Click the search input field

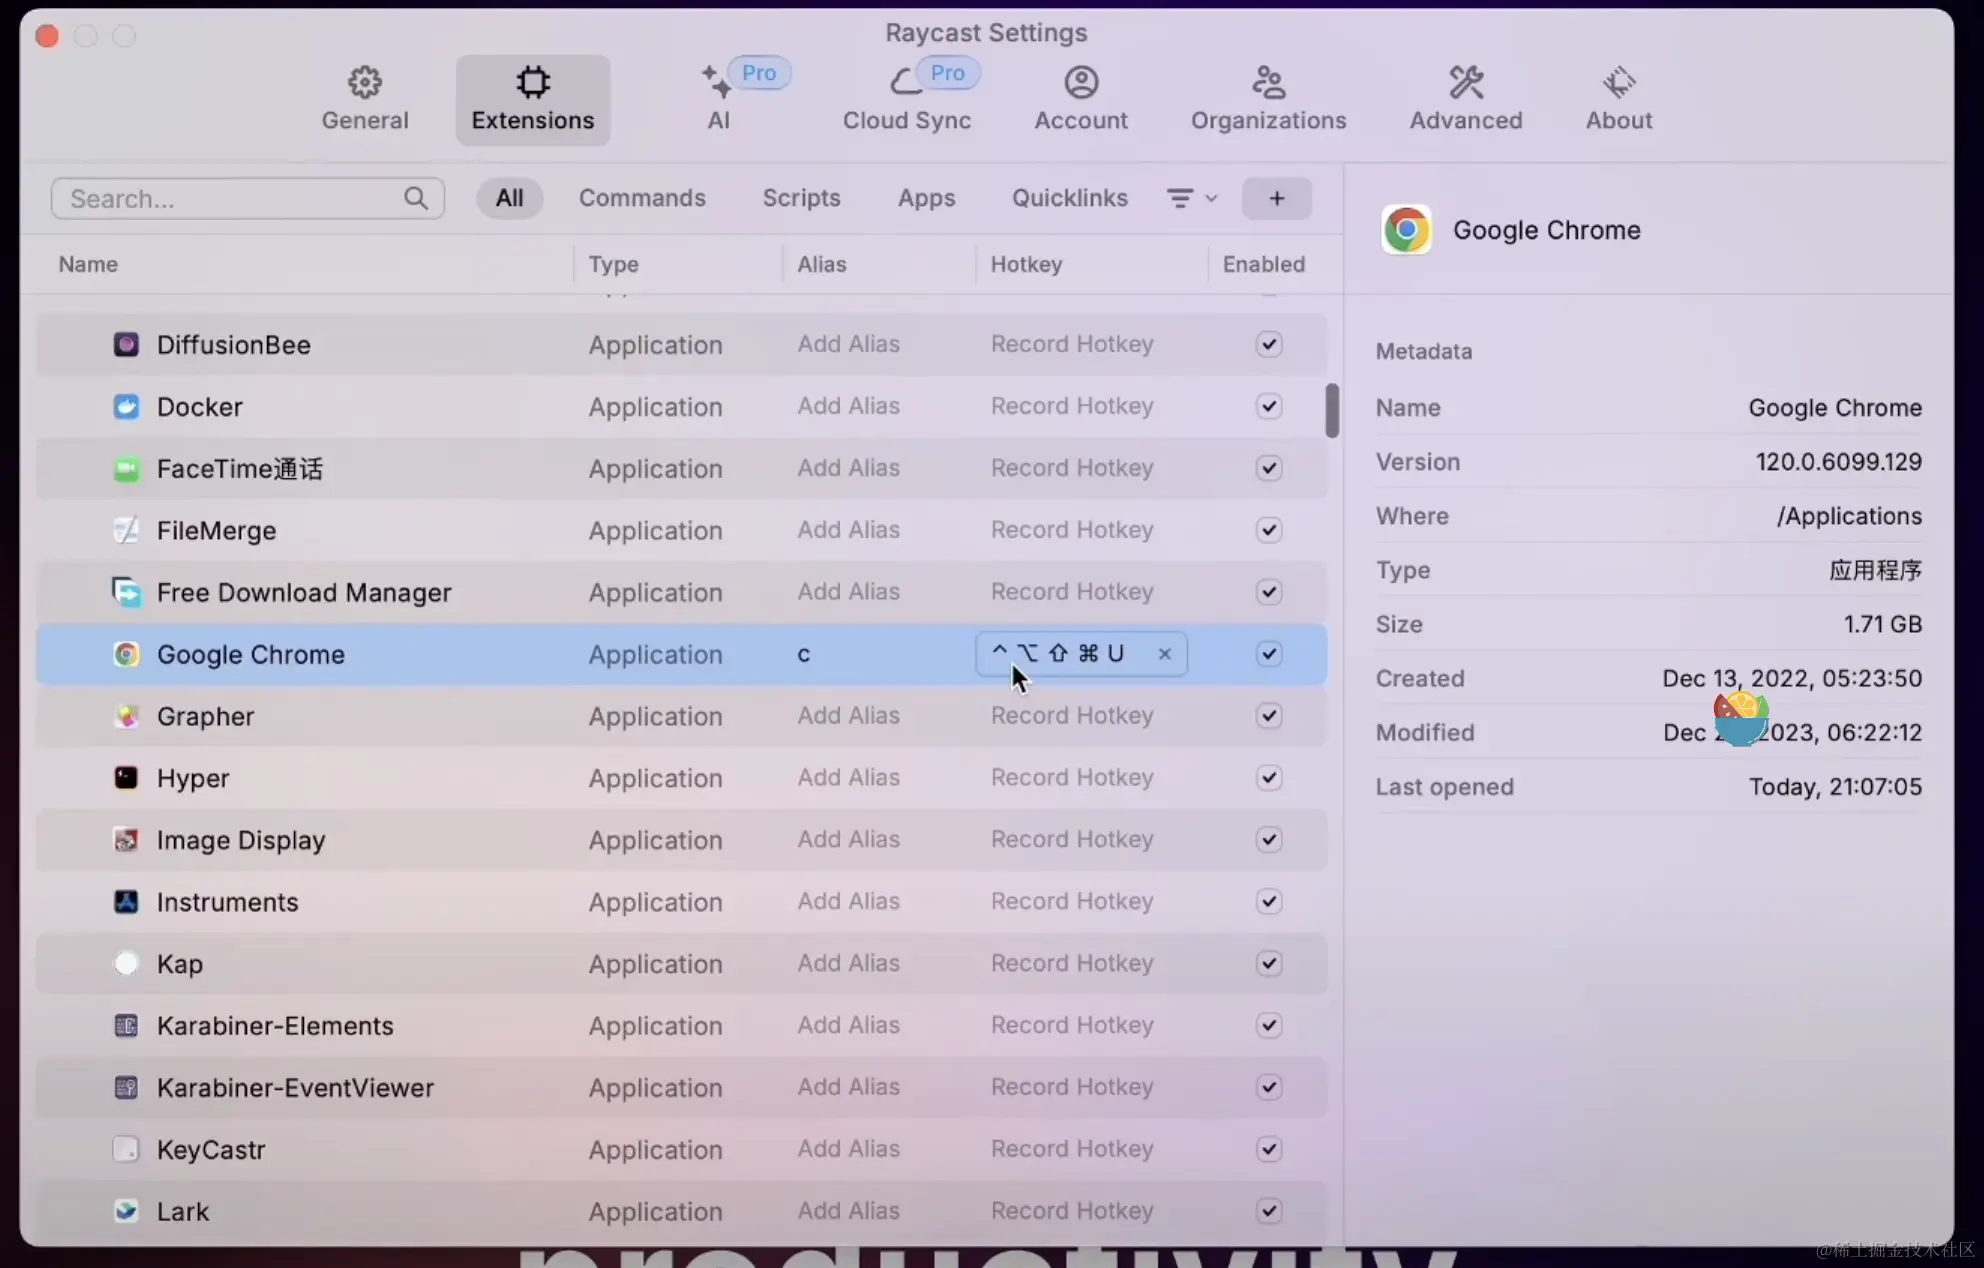[247, 198]
